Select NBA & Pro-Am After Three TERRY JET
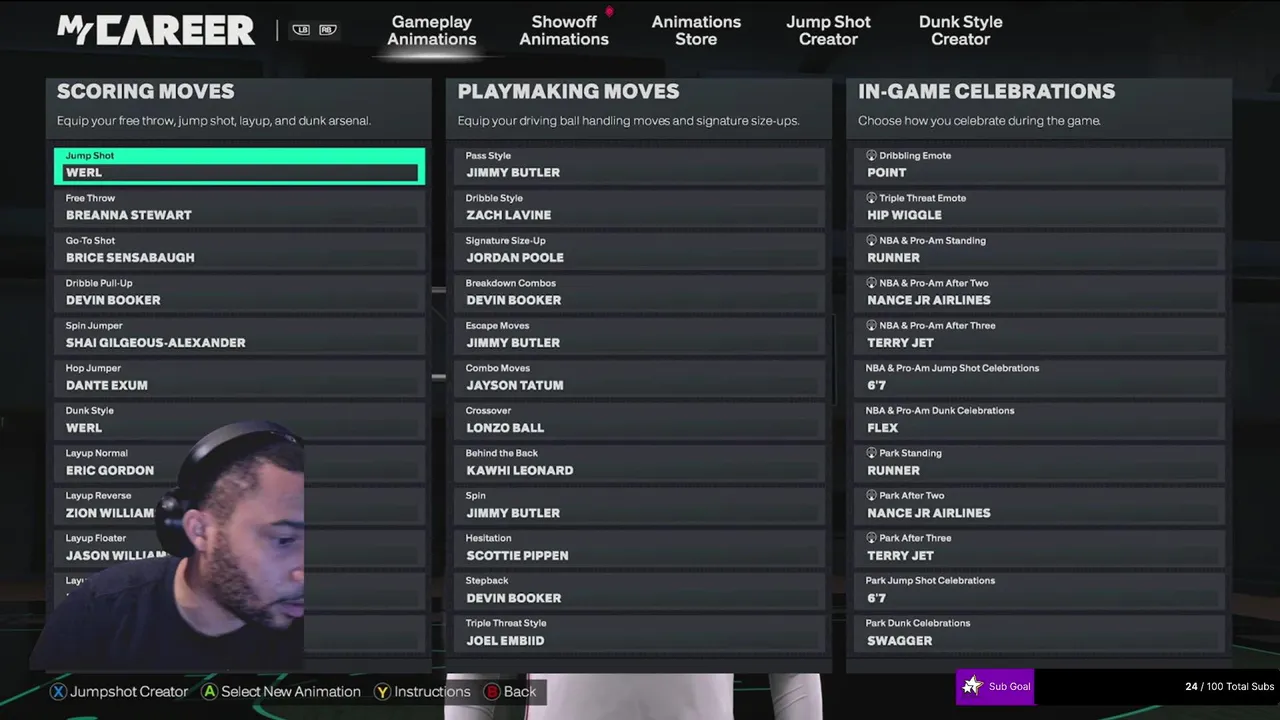The height and width of the screenshot is (720, 1280). 1040,336
